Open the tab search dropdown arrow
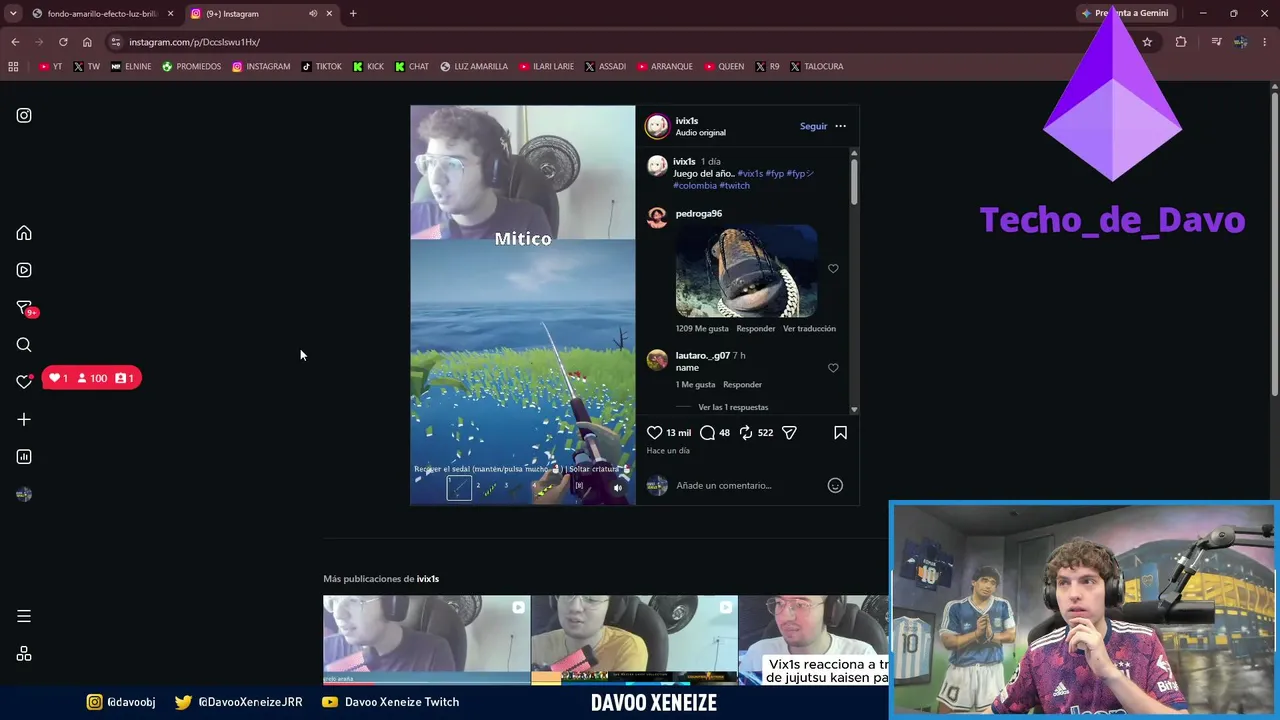1280x720 pixels. [x=13, y=13]
